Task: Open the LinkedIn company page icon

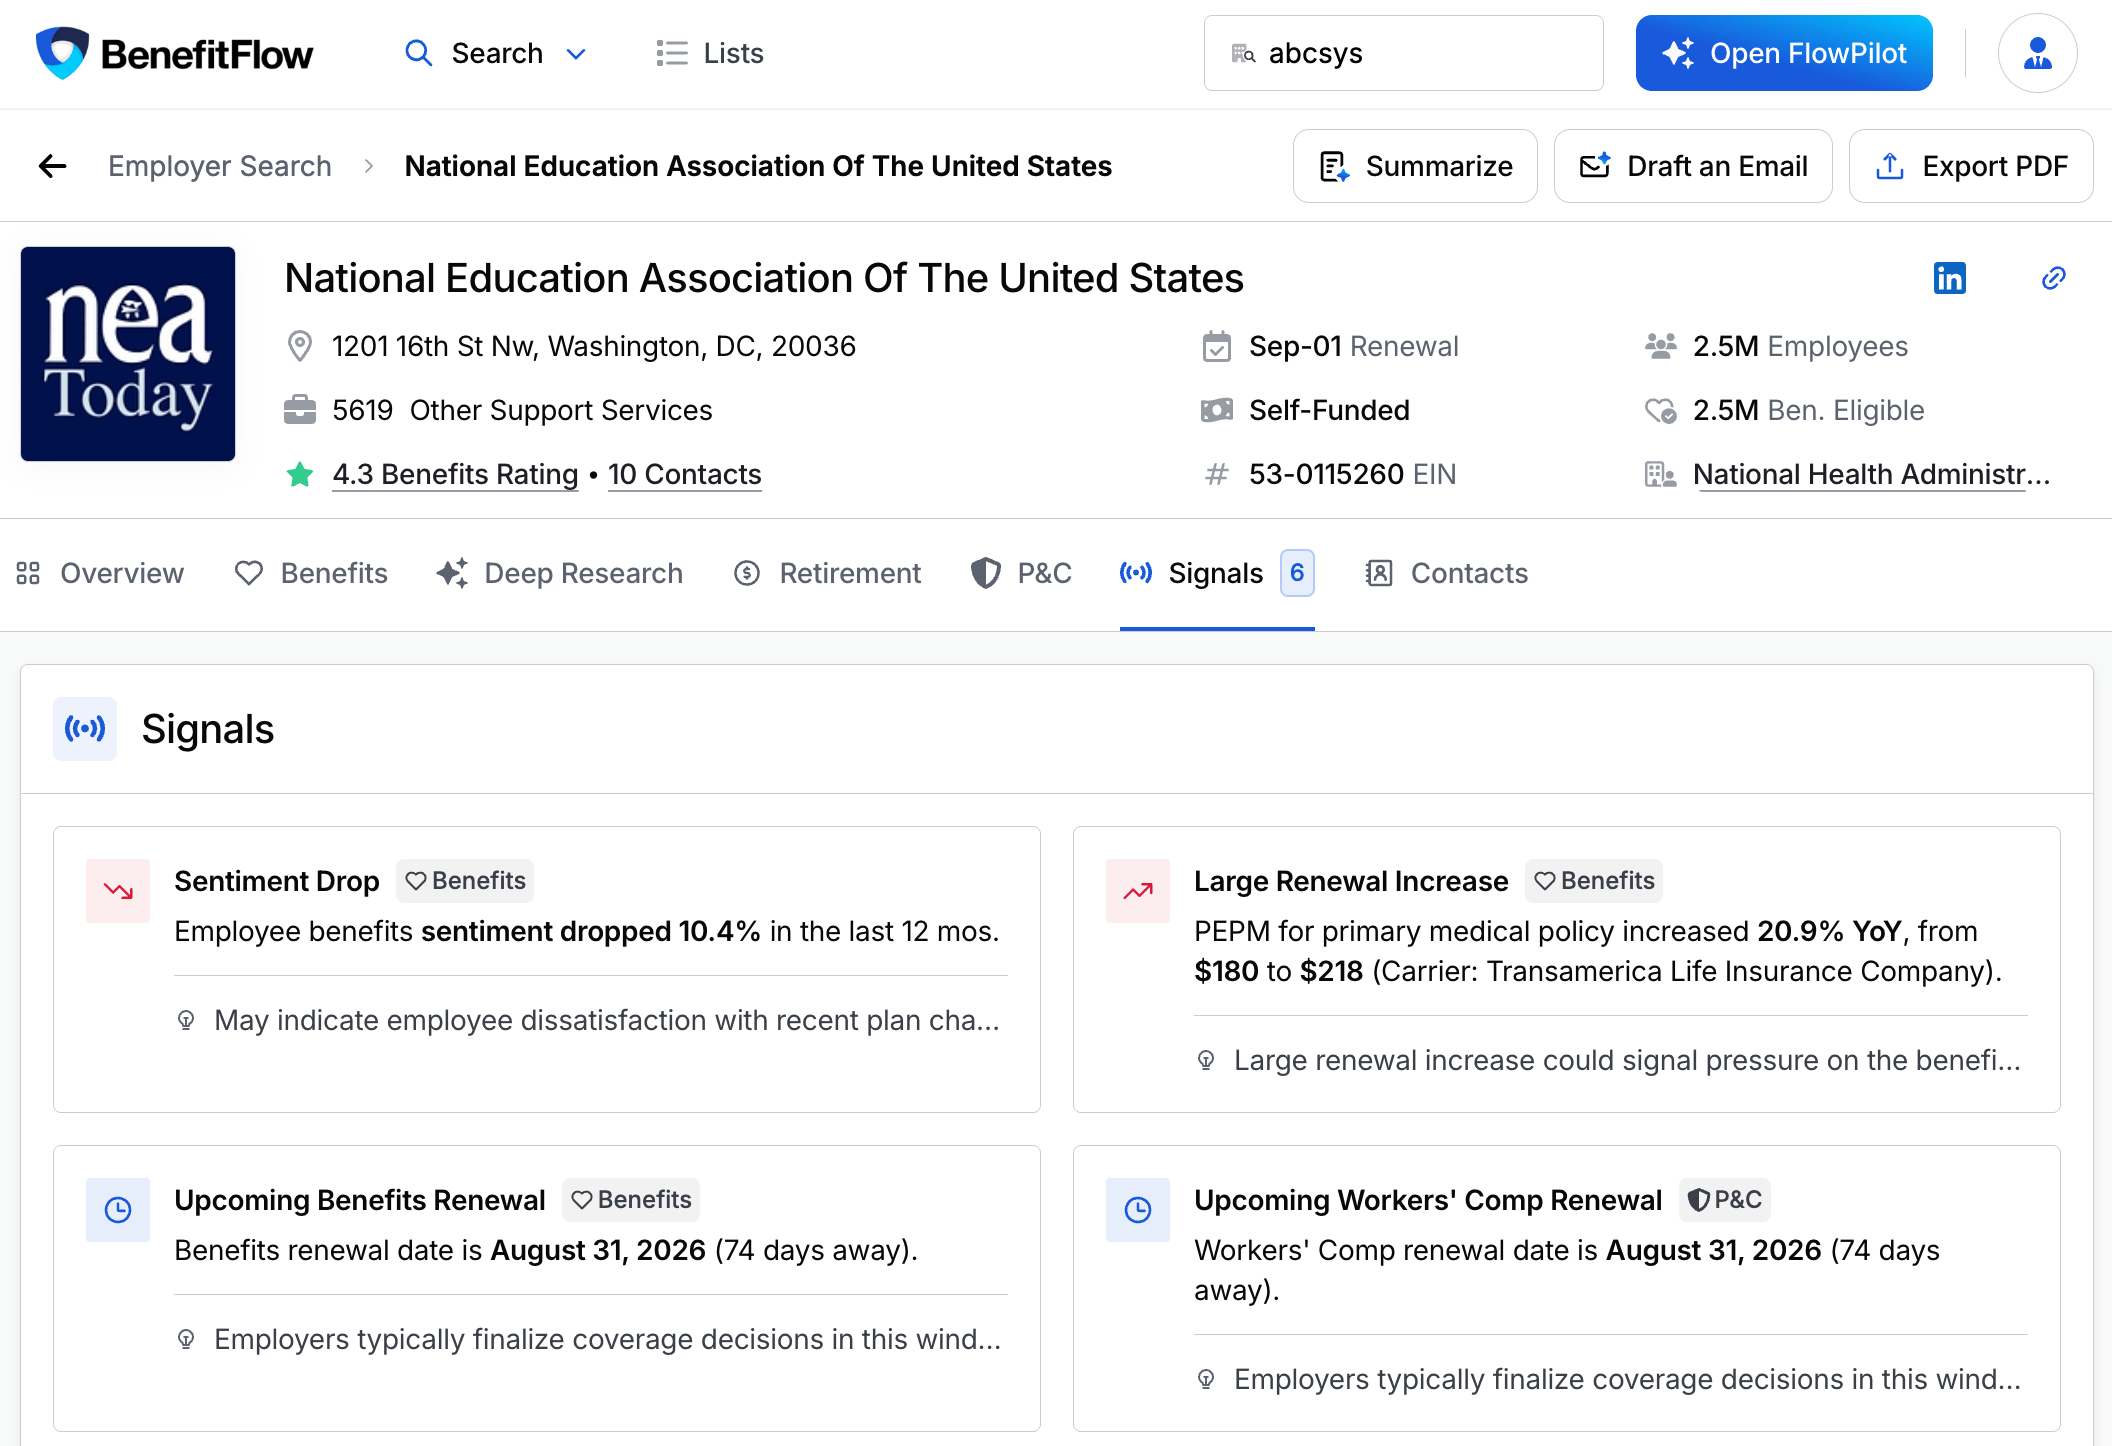Action: pyautogui.click(x=1950, y=278)
